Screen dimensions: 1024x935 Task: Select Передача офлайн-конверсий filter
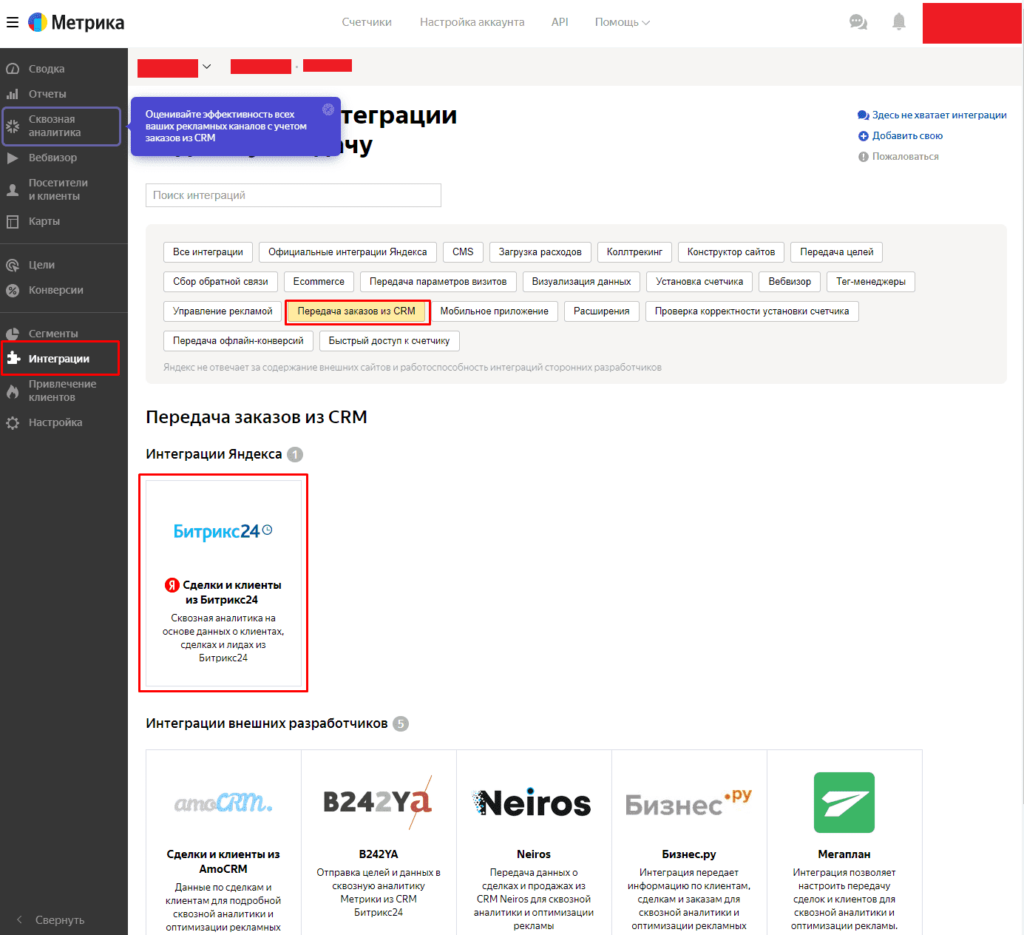click(x=238, y=341)
